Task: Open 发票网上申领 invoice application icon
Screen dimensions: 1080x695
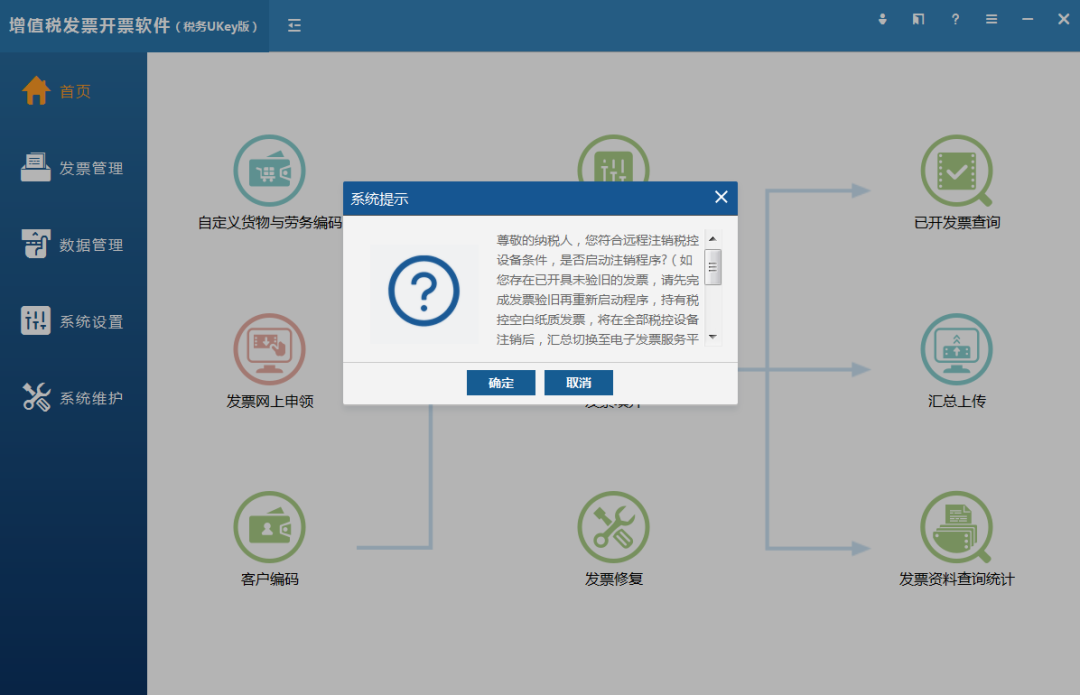Action: [x=269, y=349]
